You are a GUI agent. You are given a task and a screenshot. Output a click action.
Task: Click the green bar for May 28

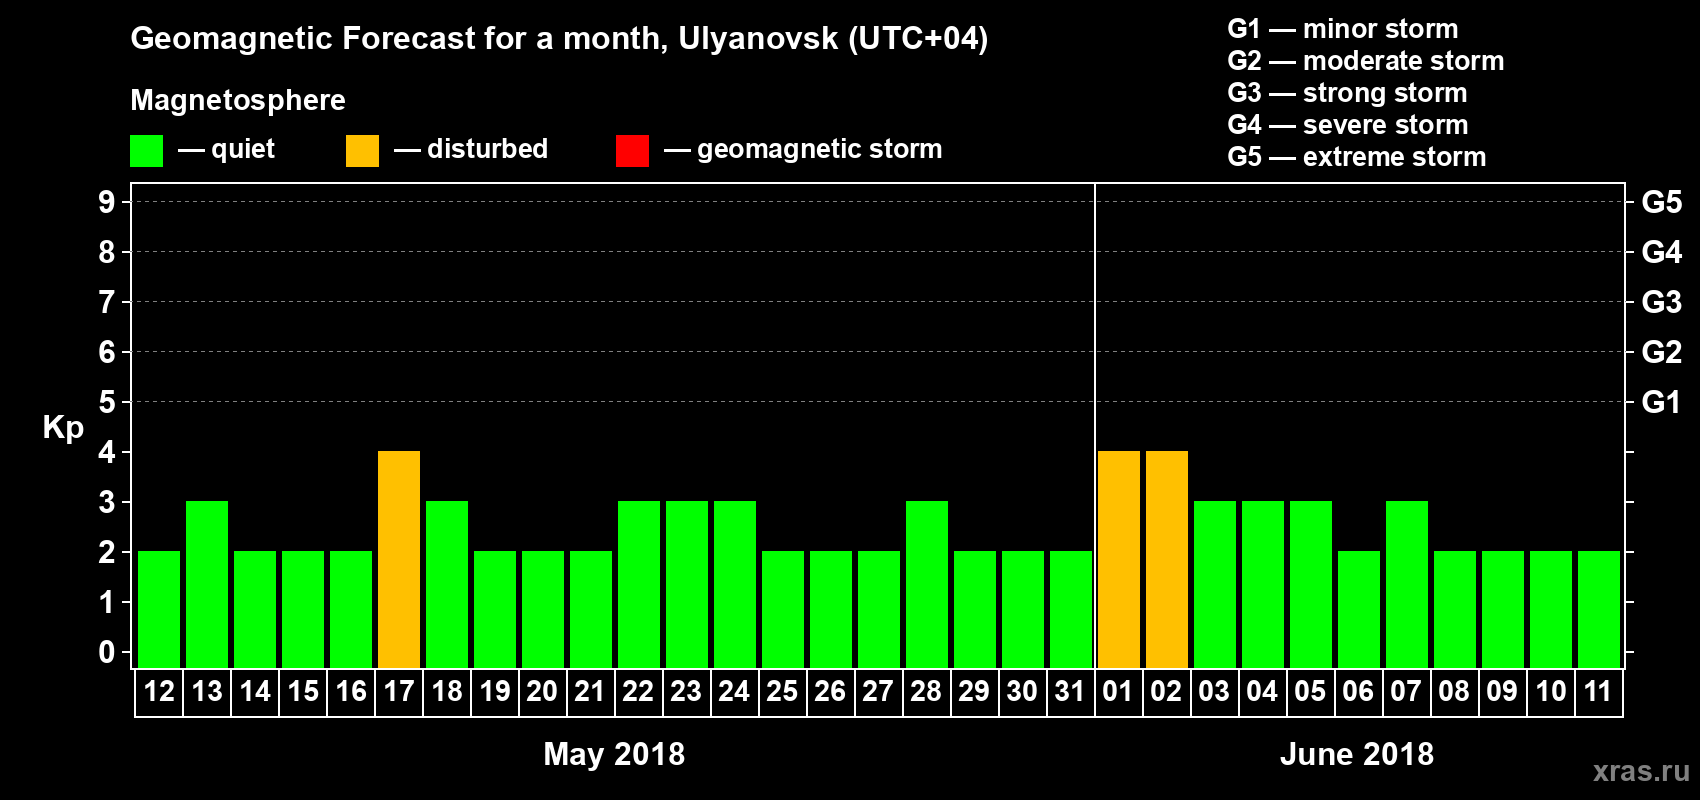(927, 584)
